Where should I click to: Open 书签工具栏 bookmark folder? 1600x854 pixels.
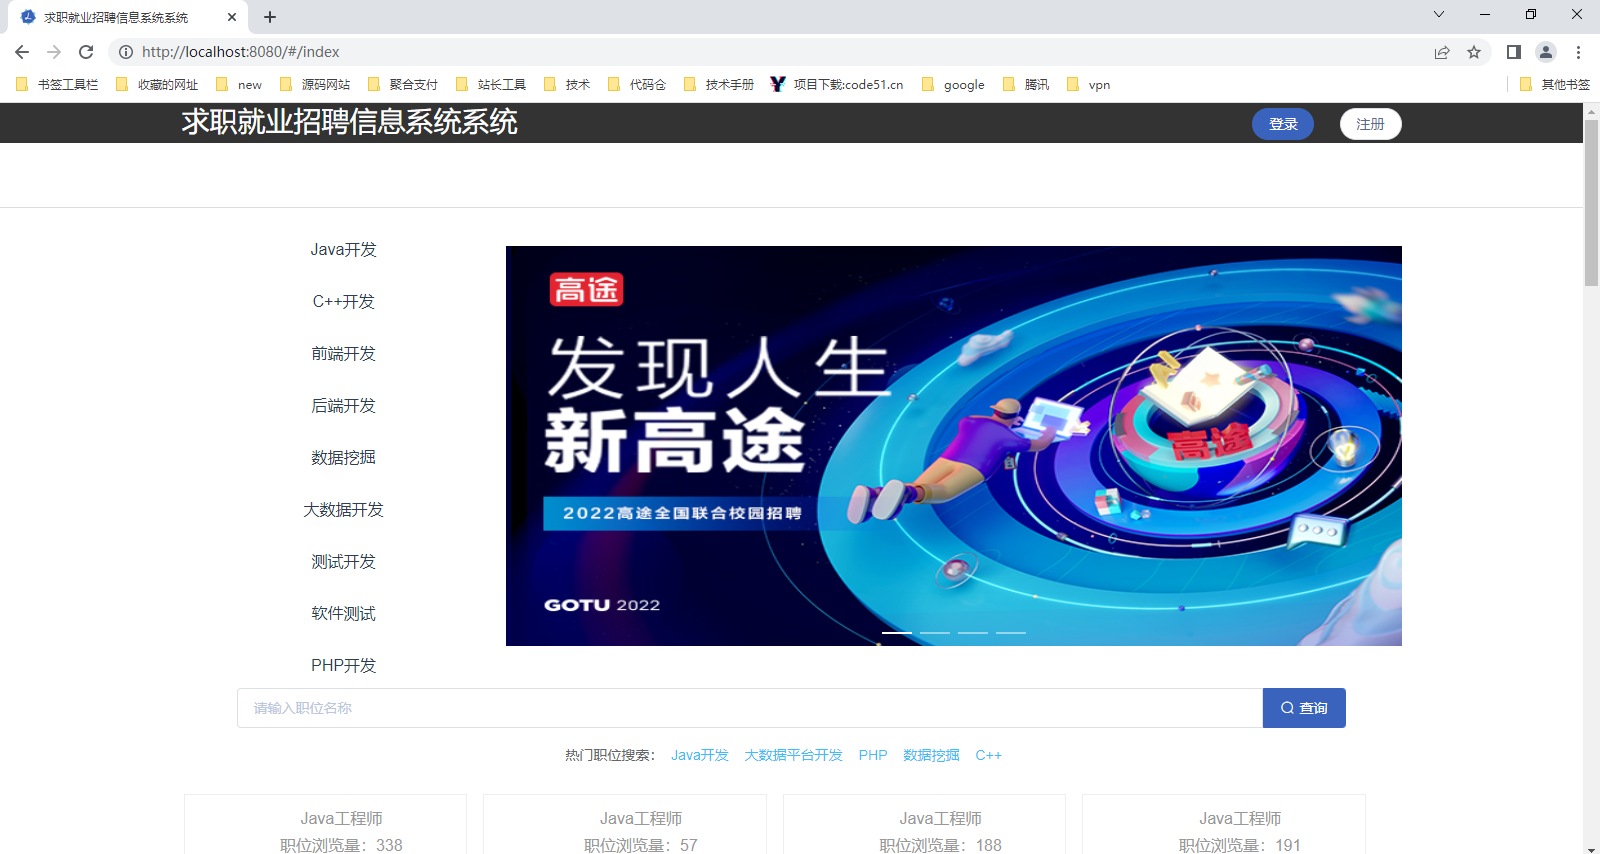click(57, 85)
